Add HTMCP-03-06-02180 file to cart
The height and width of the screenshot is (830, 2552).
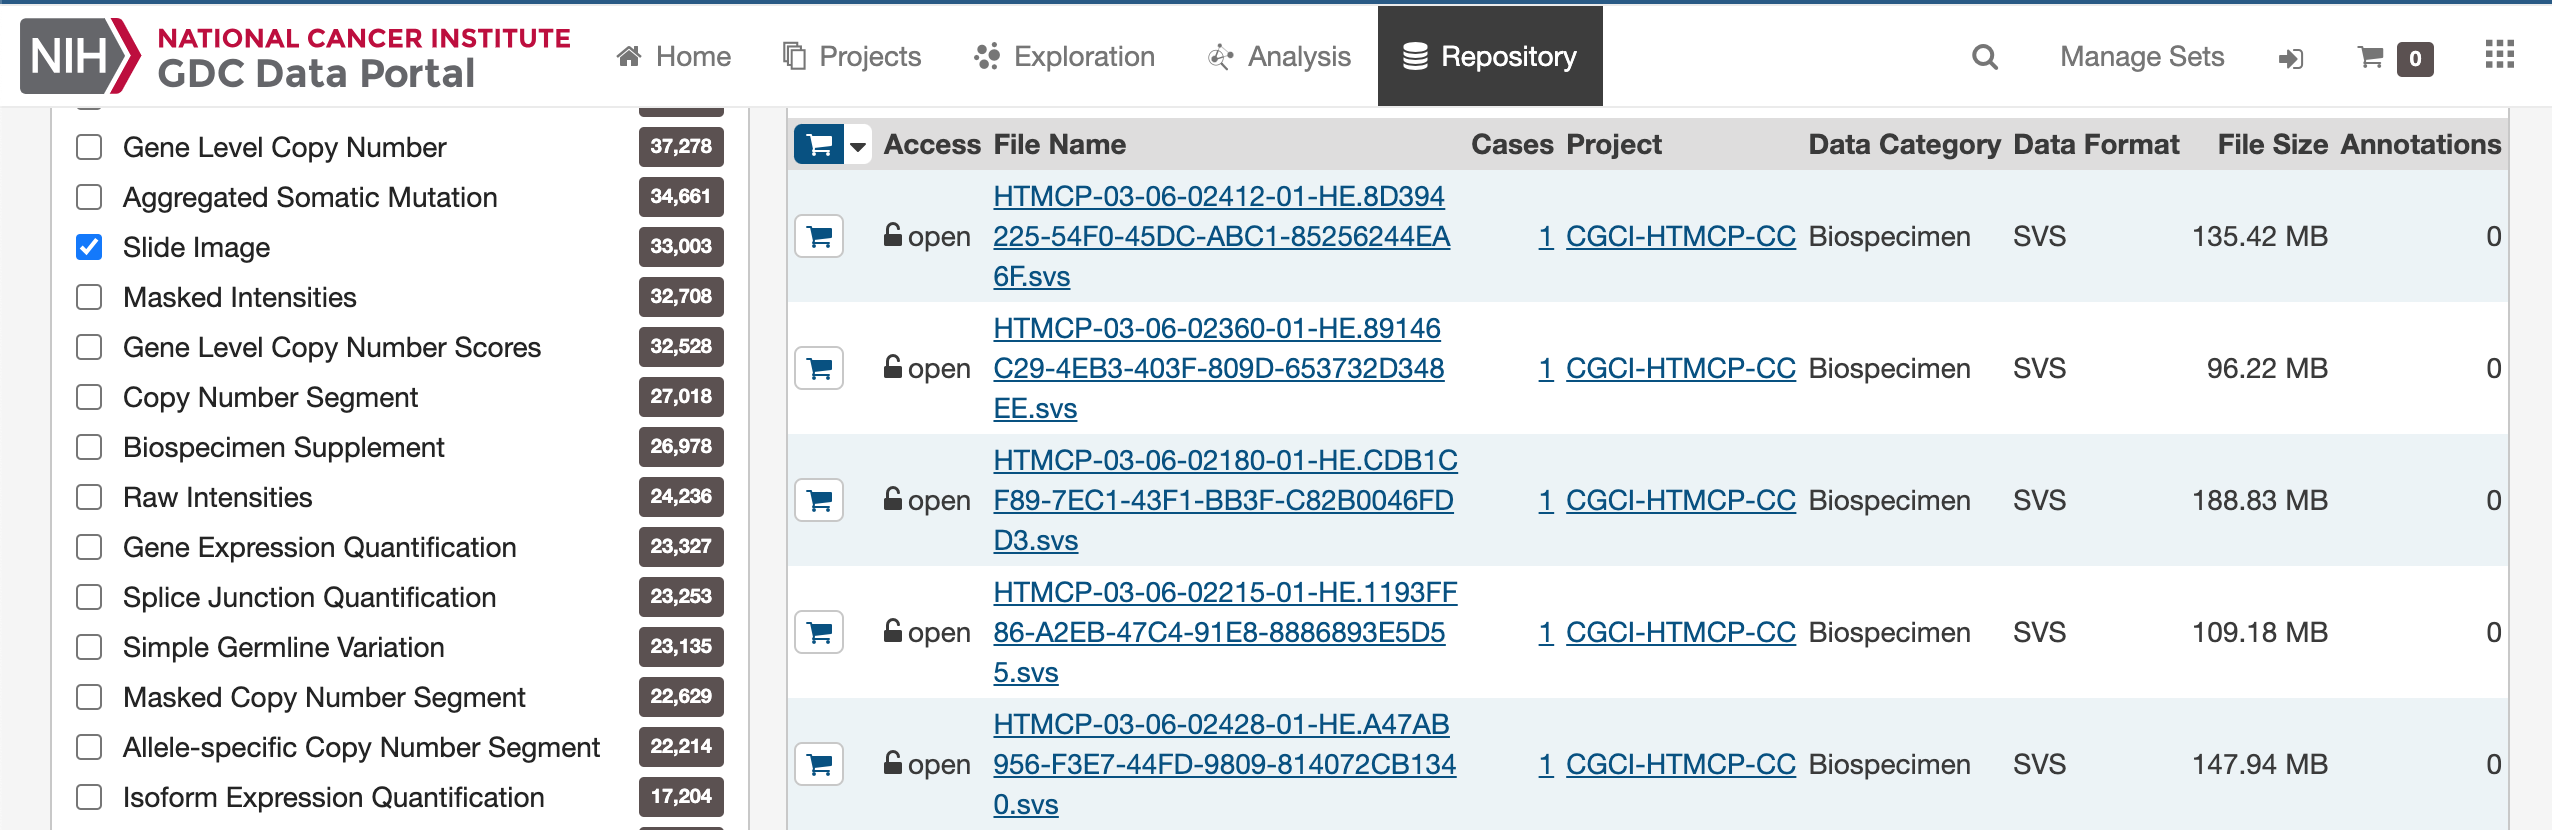(x=819, y=501)
